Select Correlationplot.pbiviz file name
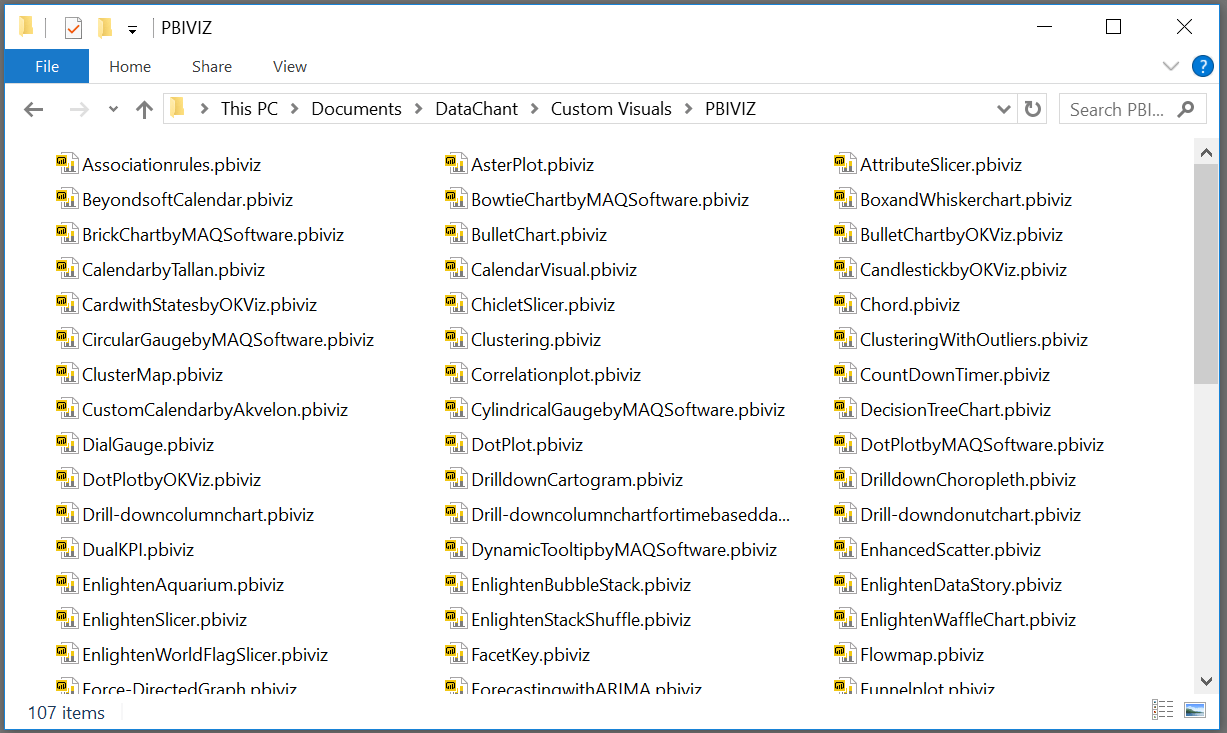This screenshot has width=1227, height=733. 556,375
